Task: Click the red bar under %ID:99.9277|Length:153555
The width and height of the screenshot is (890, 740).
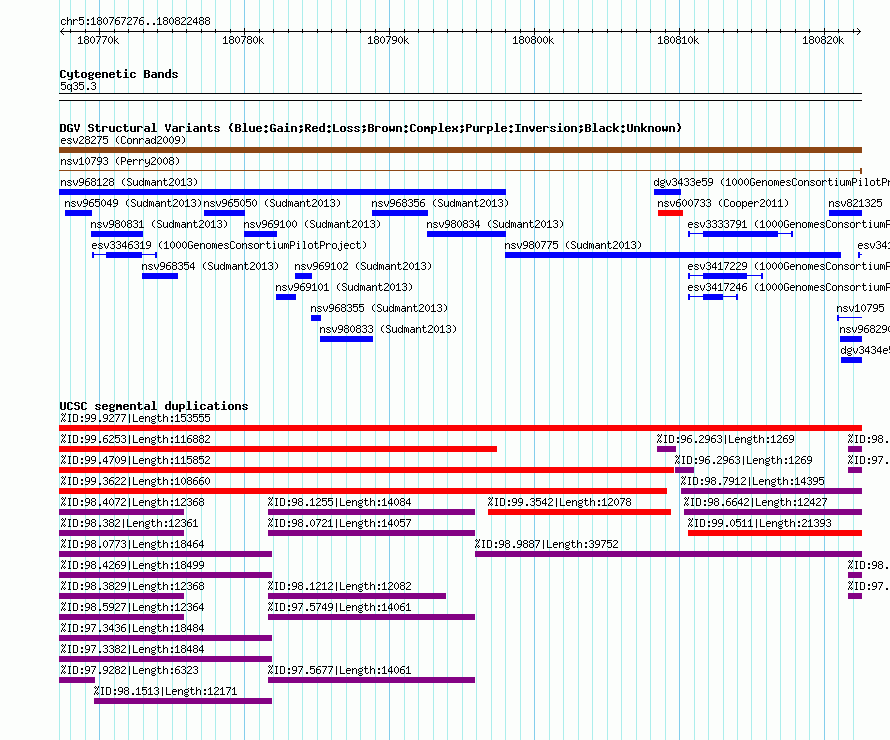Action: 460,428
